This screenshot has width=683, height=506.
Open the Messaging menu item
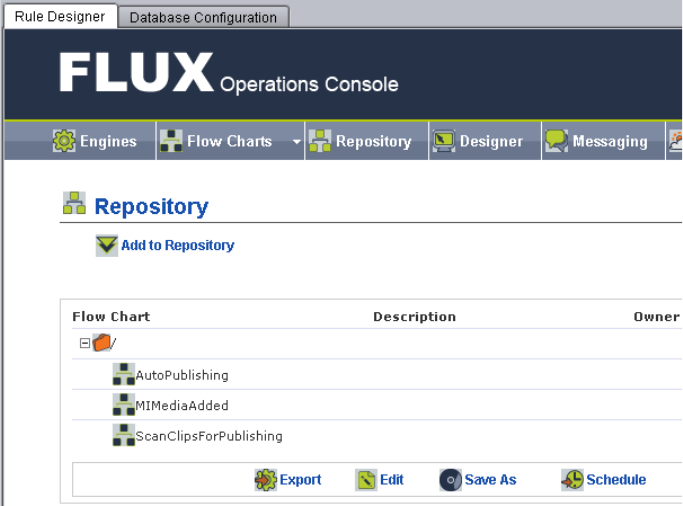[610, 141]
